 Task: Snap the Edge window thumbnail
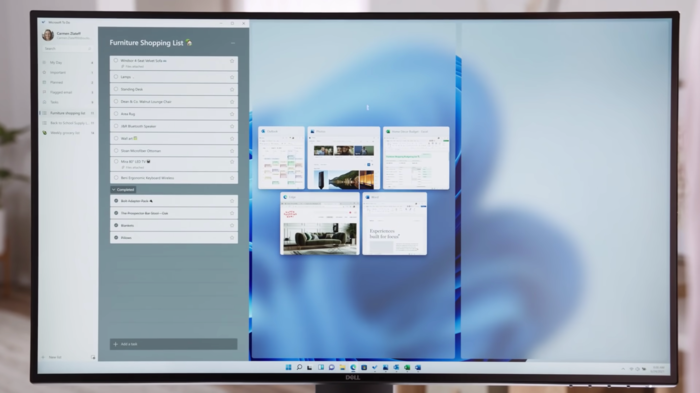[320, 224]
